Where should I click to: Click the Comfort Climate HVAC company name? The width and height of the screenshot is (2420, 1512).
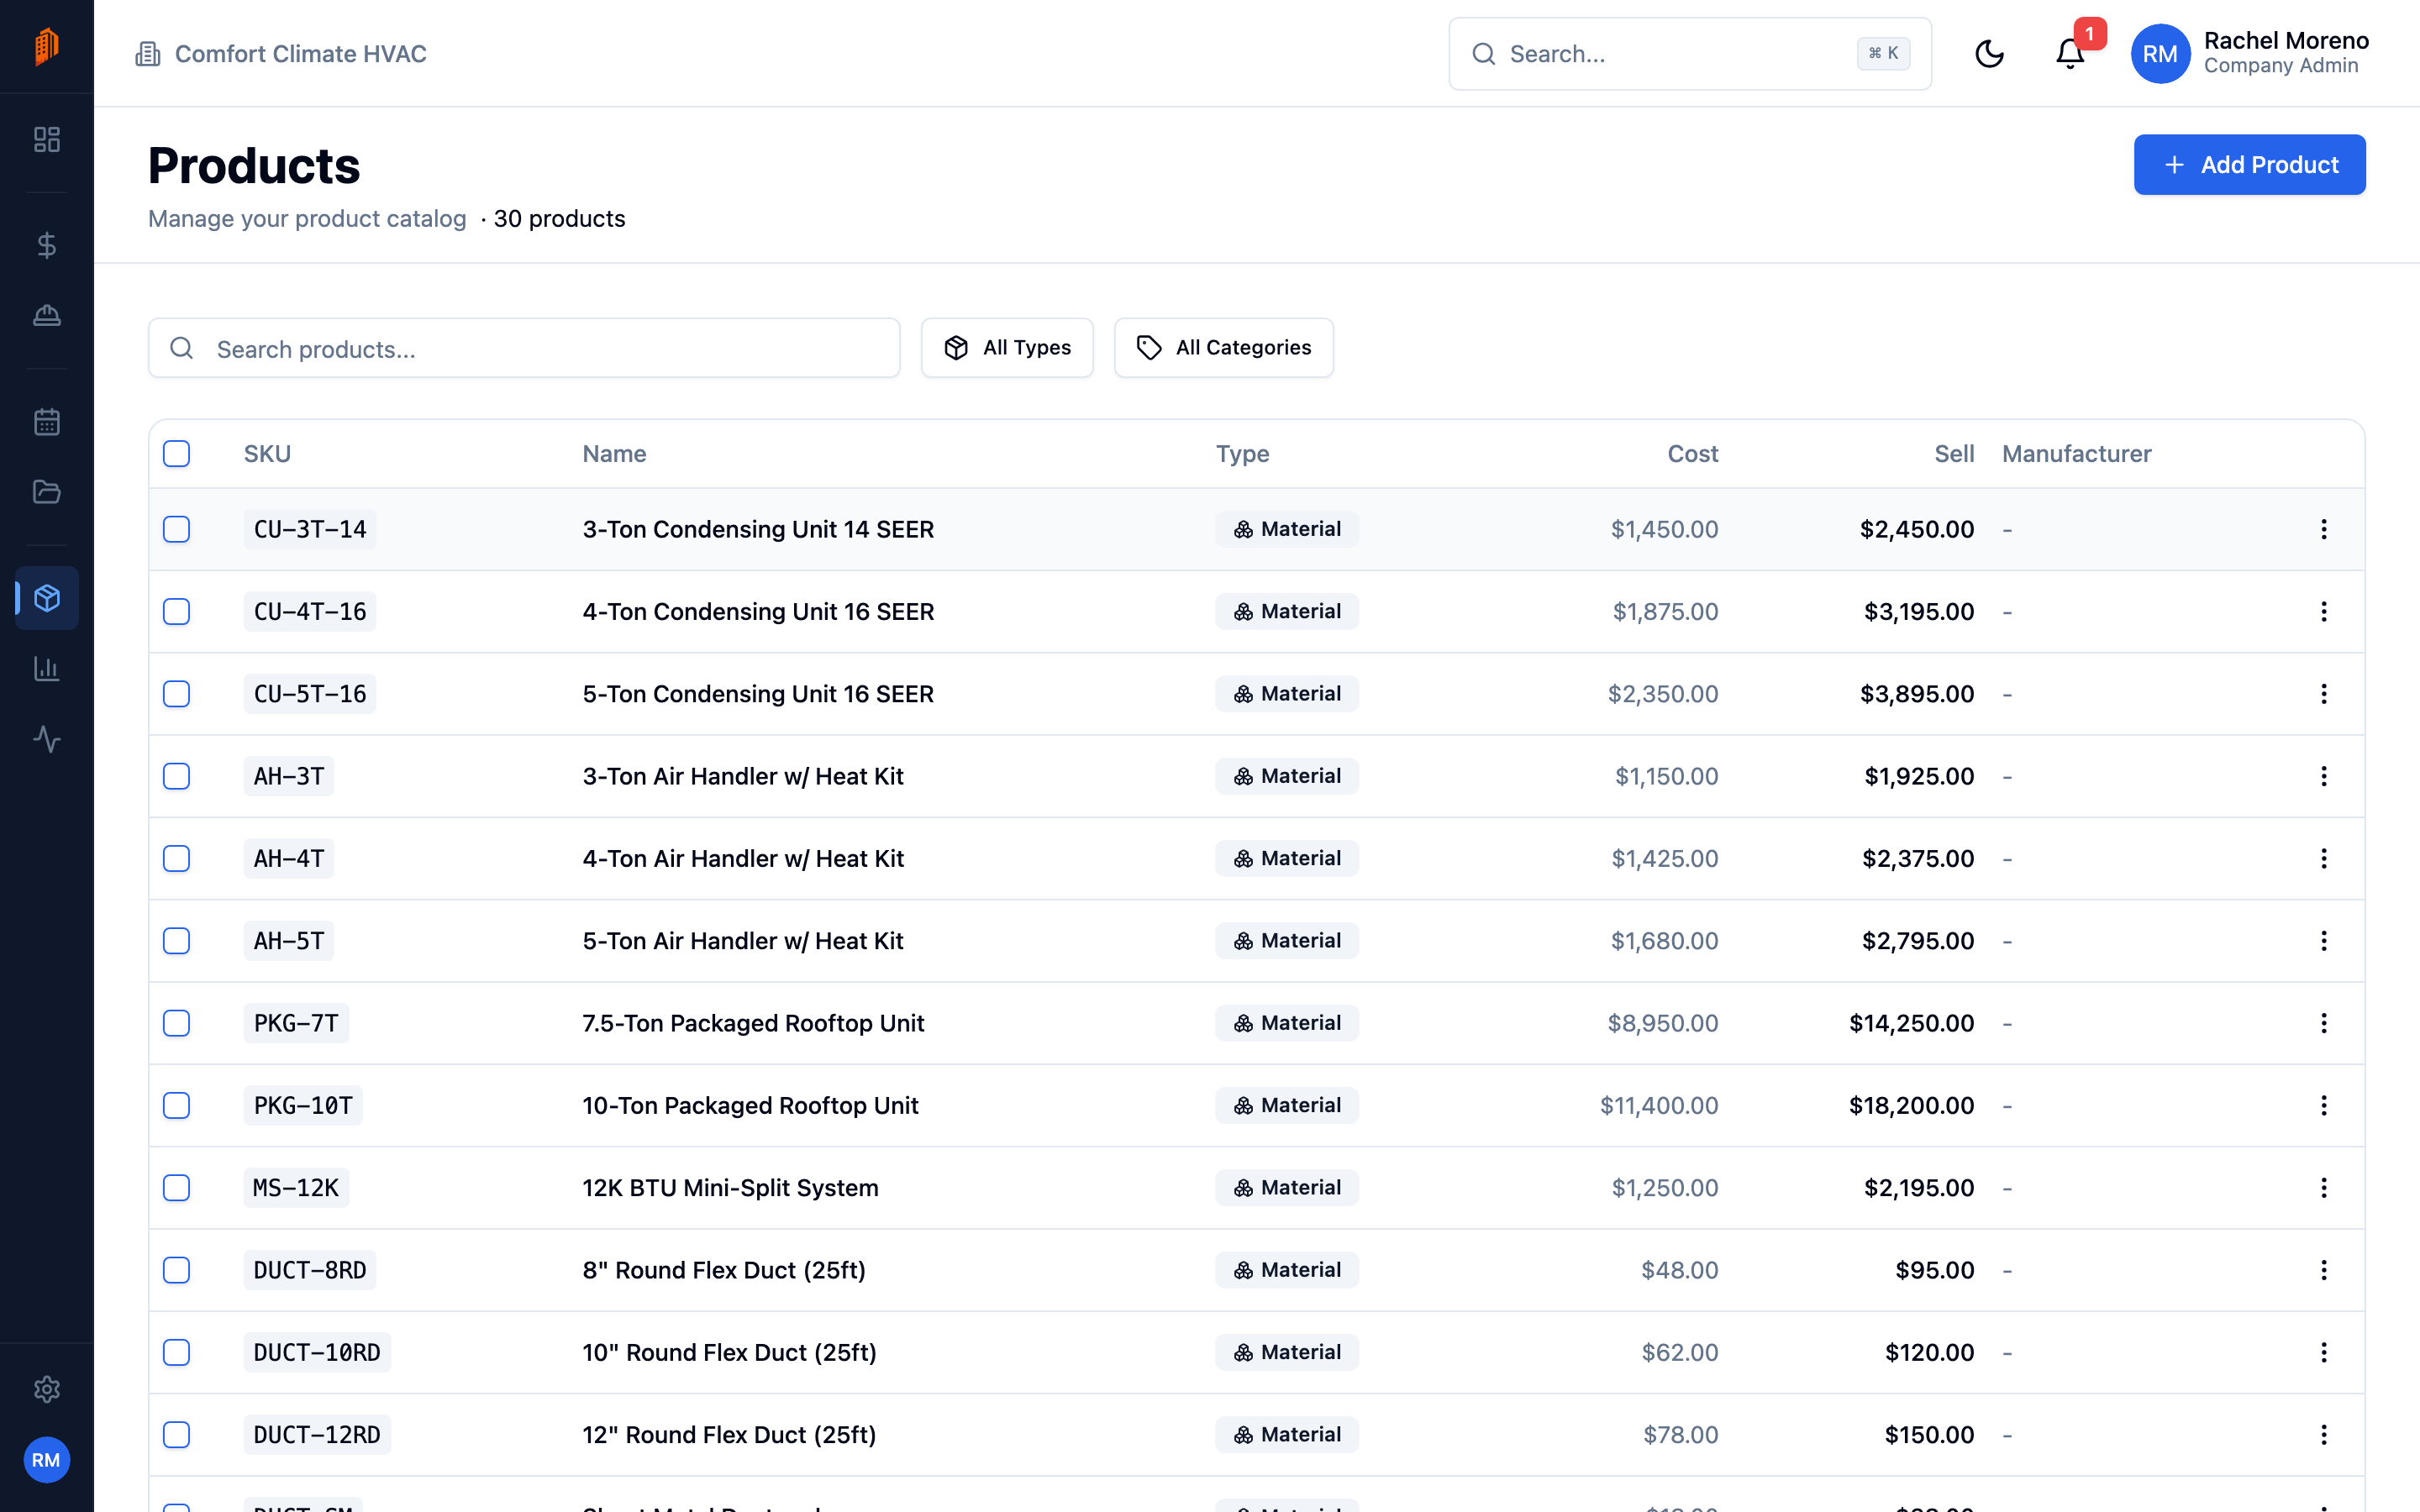[x=301, y=54]
